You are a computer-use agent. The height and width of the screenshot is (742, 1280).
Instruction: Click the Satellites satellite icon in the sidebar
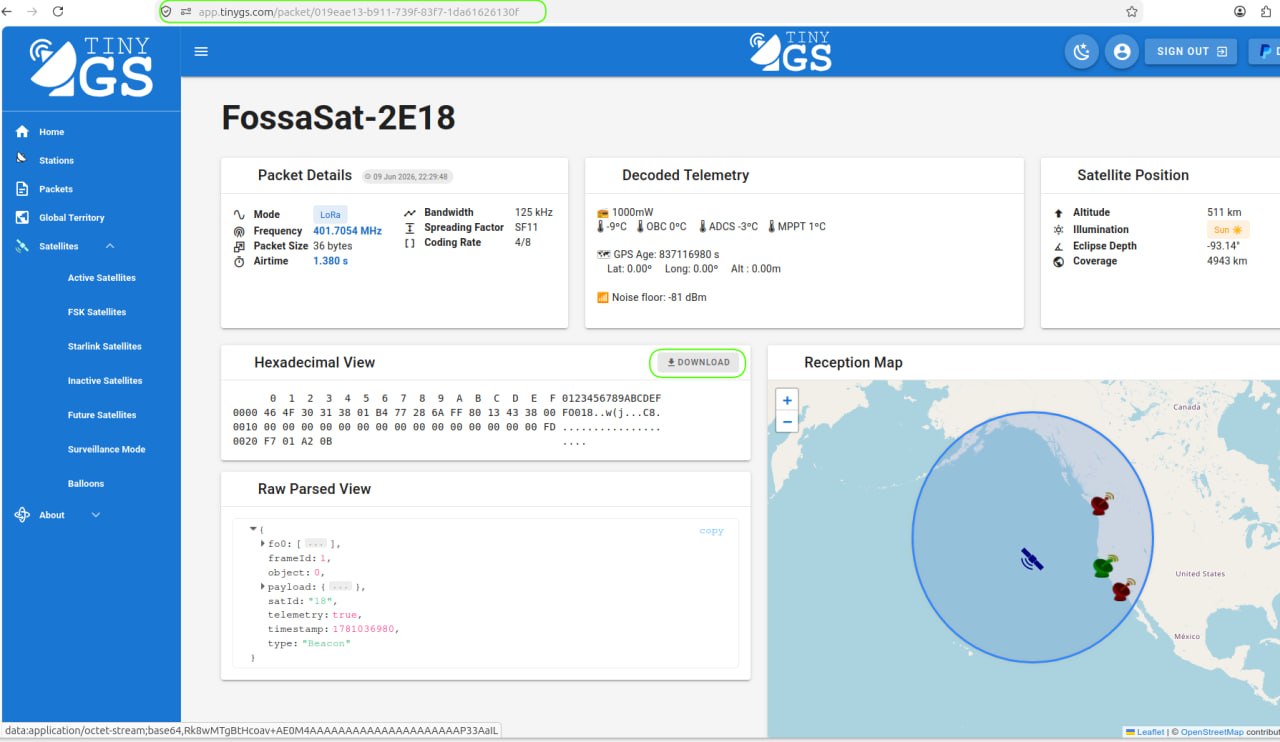[x=22, y=246]
